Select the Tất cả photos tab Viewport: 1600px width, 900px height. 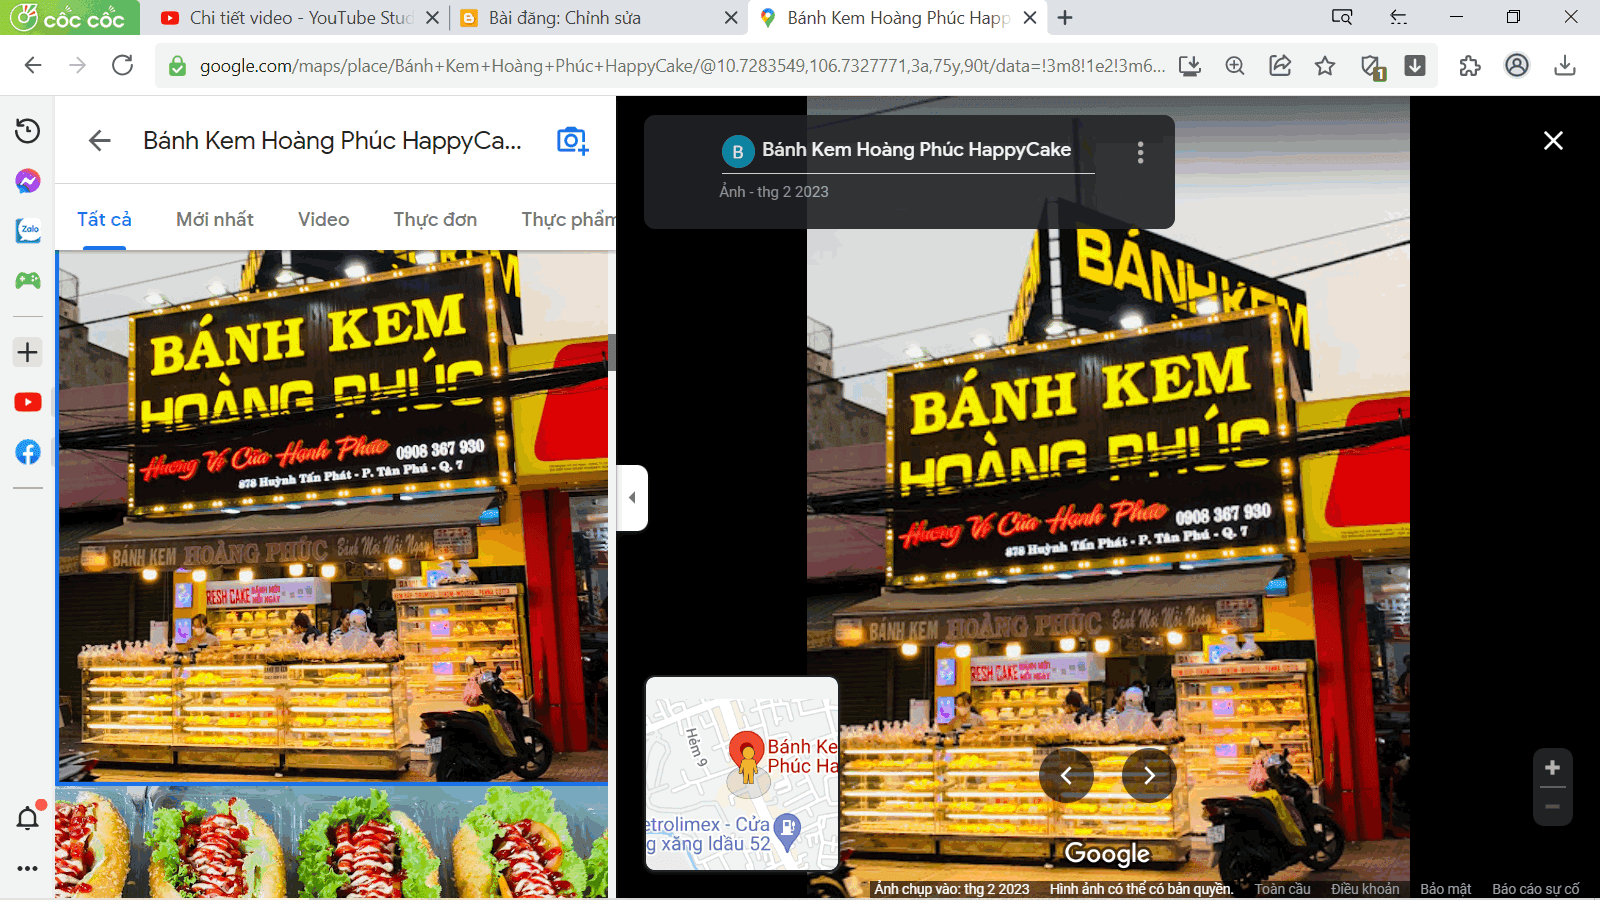[104, 219]
